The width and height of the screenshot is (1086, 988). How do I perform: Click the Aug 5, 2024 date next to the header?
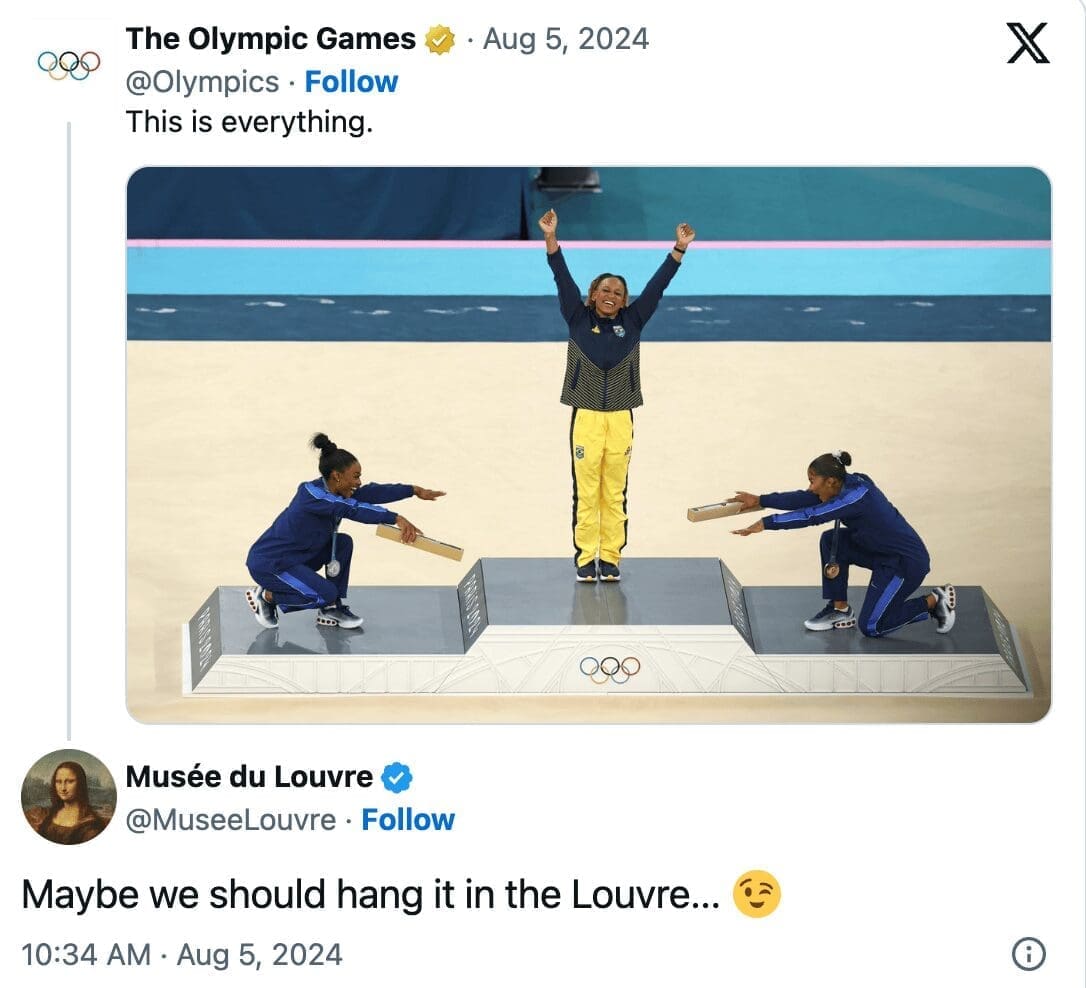point(565,39)
